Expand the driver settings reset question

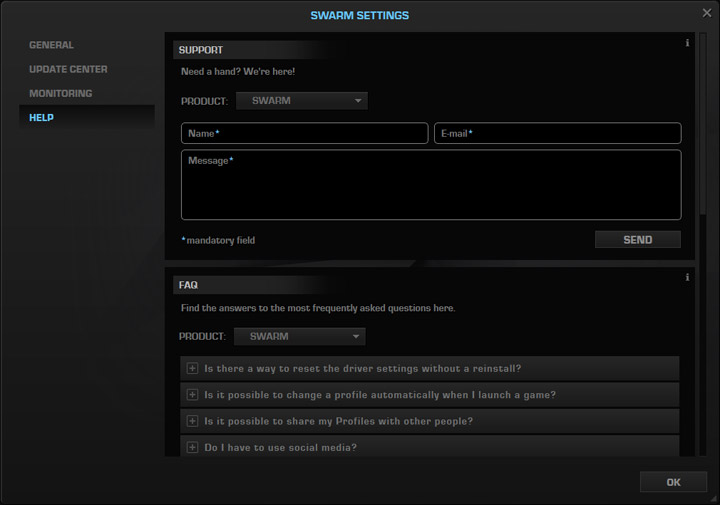pos(192,368)
